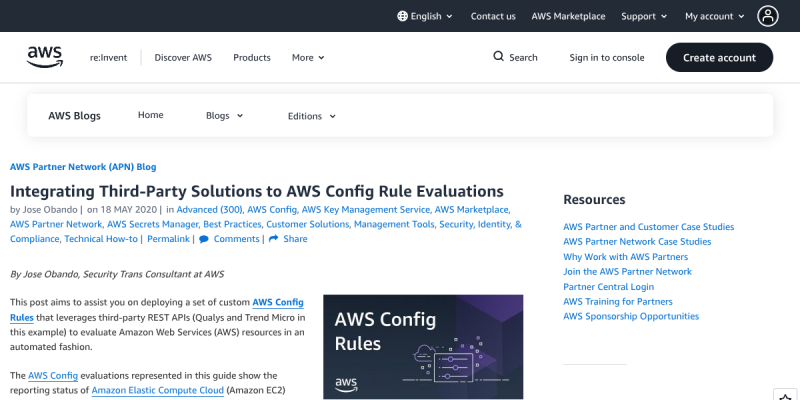
Task: Expand the English language dropdown
Action: click(x=425, y=16)
